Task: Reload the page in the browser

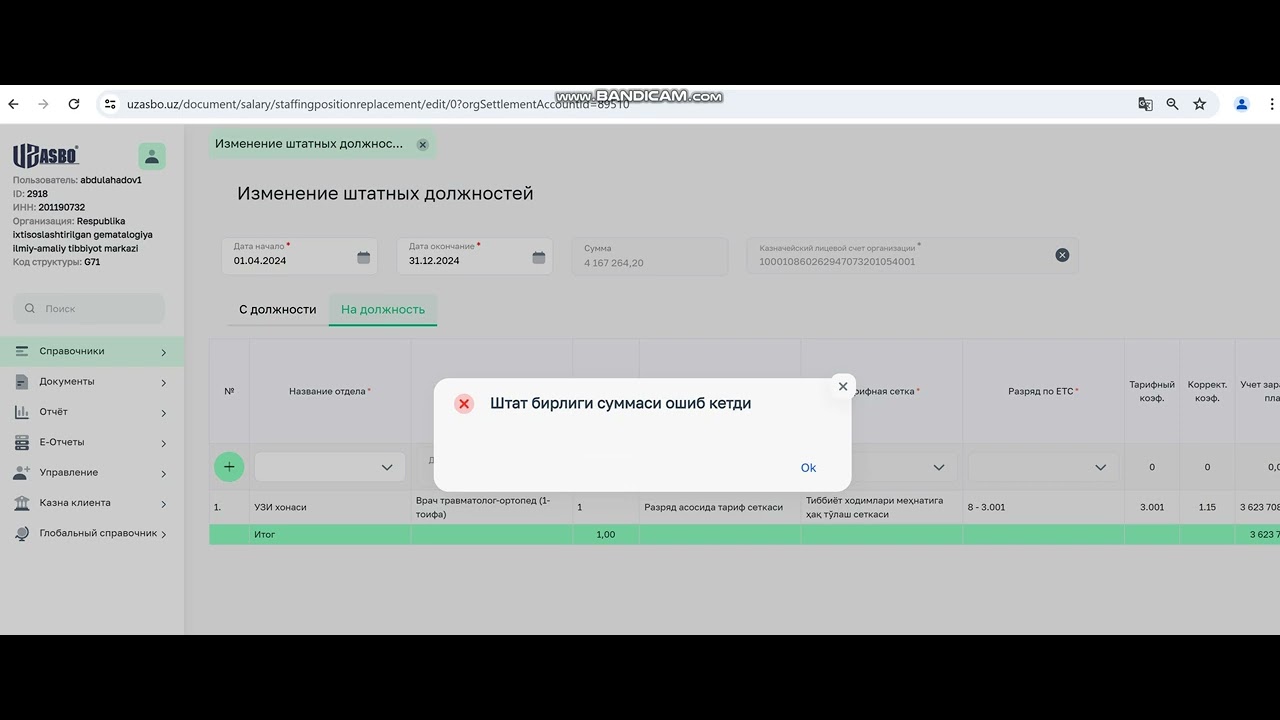Action: click(73, 104)
